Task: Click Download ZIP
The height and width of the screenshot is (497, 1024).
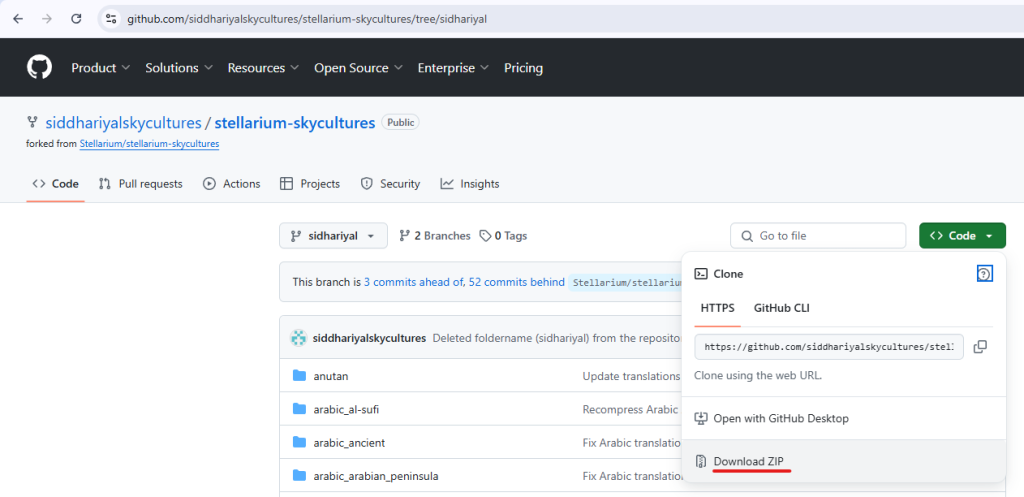Action: 748,461
